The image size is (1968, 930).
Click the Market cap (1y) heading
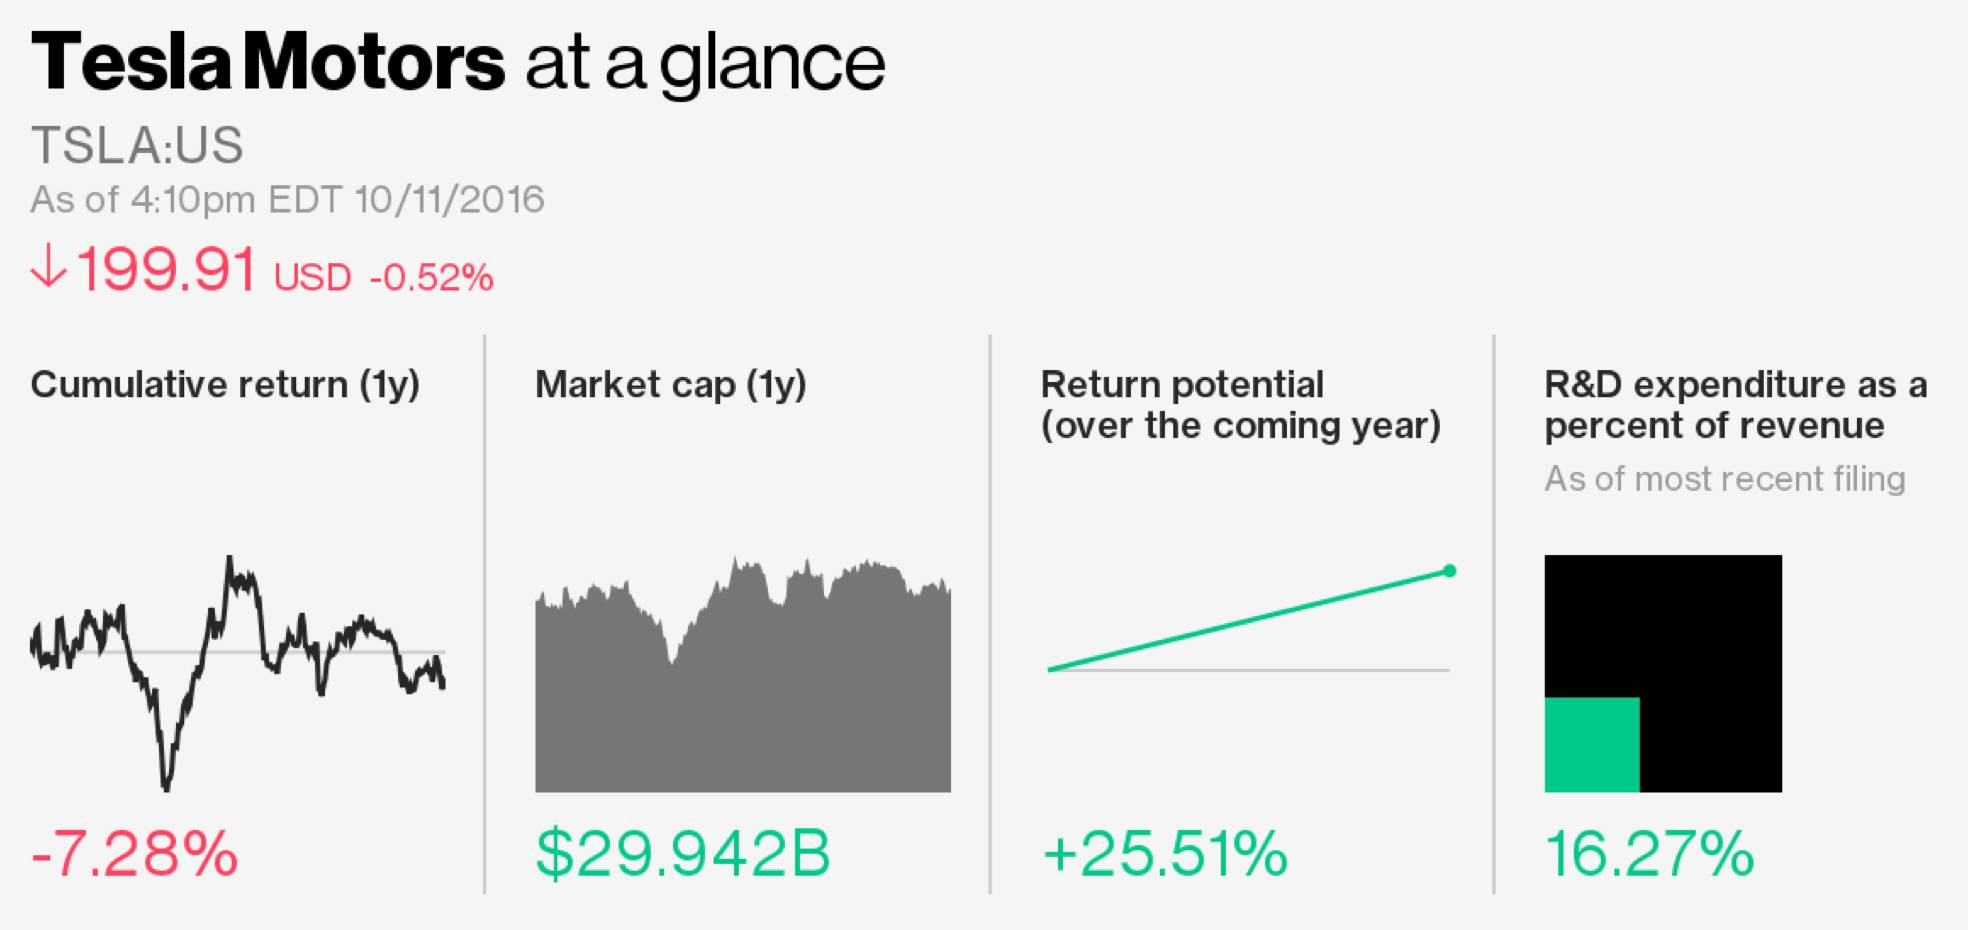pyautogui.click(x=670, y=385)
